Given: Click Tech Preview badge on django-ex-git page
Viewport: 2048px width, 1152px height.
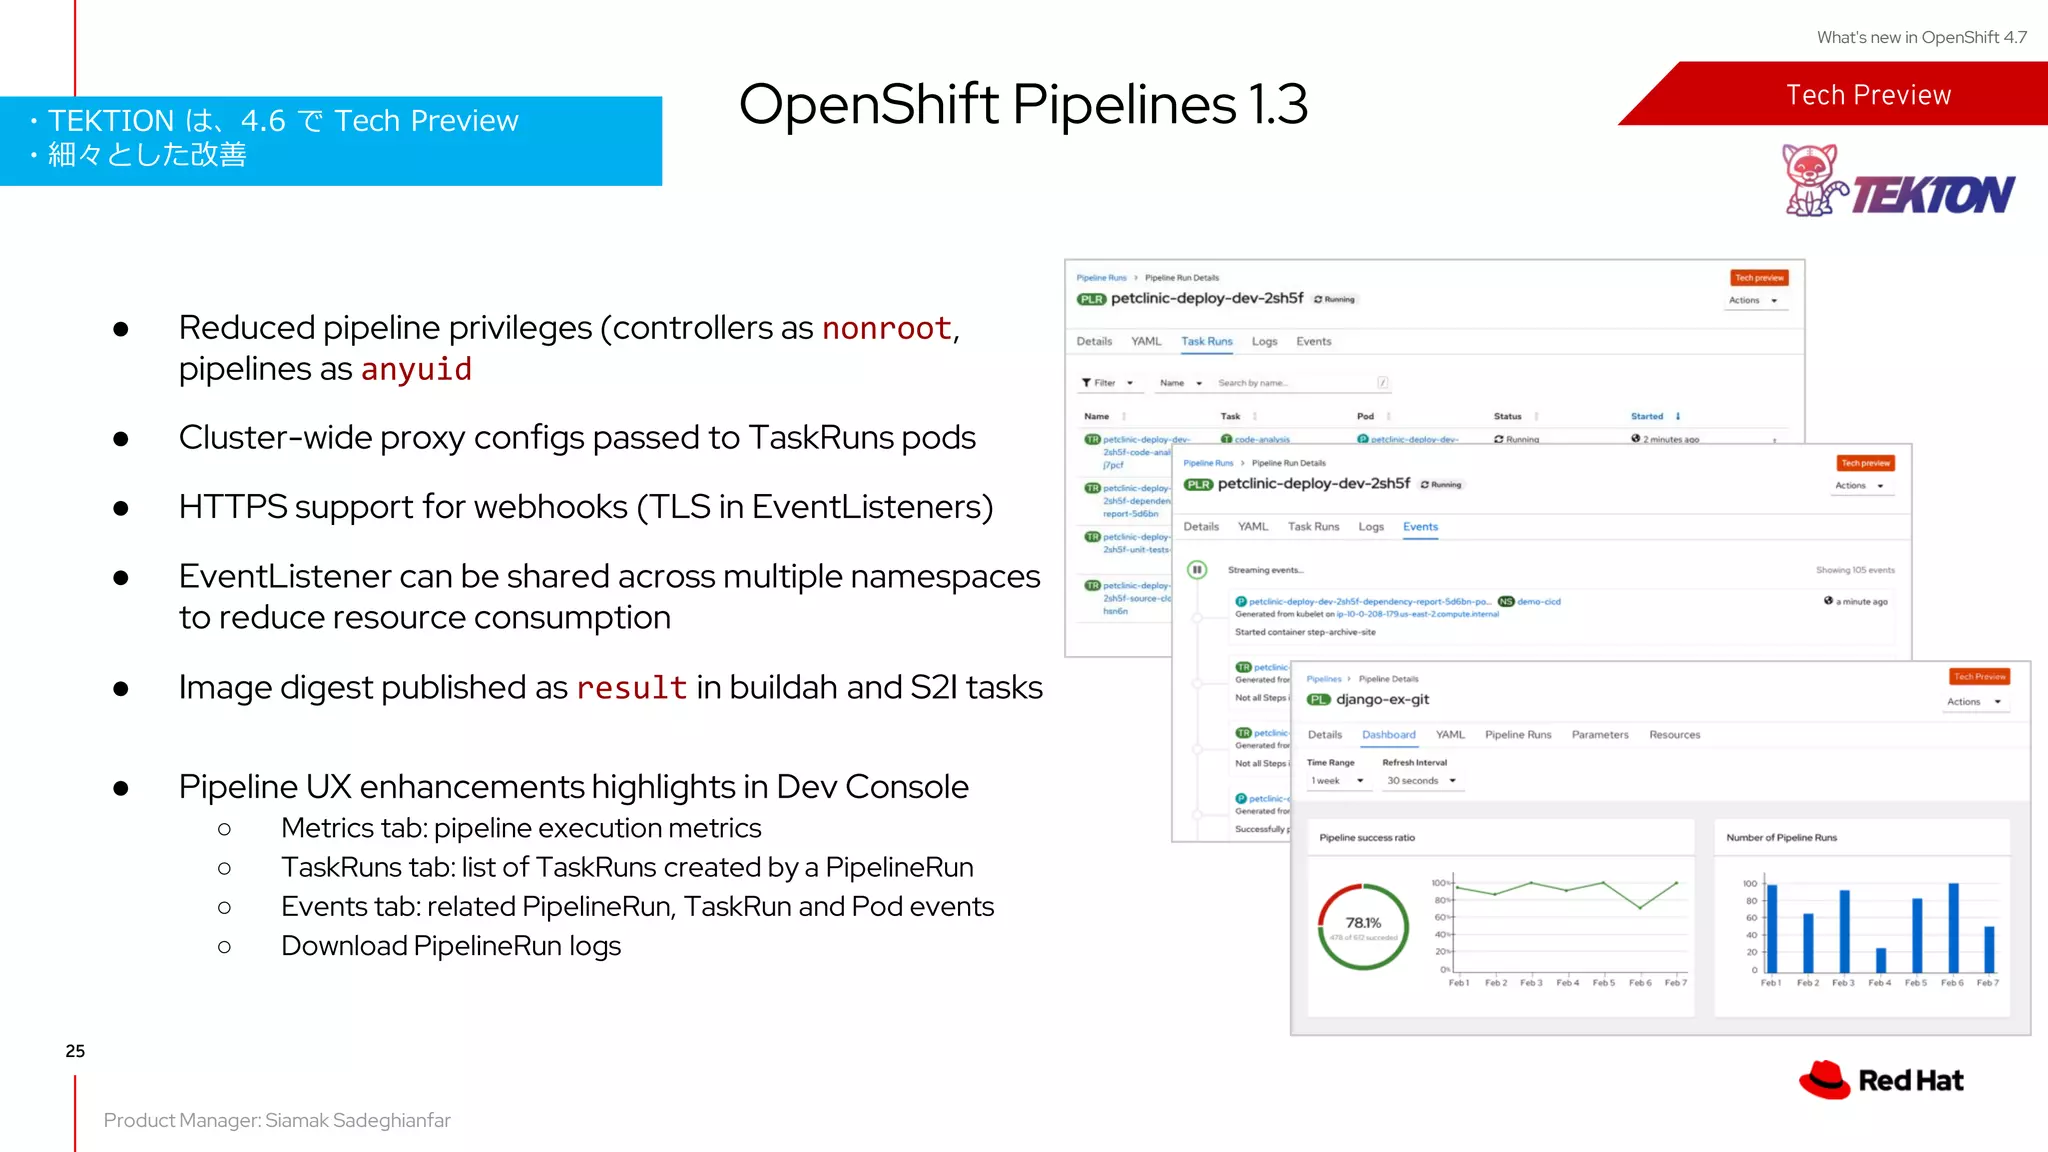Looking at the screenshot, I should 1980,677.
